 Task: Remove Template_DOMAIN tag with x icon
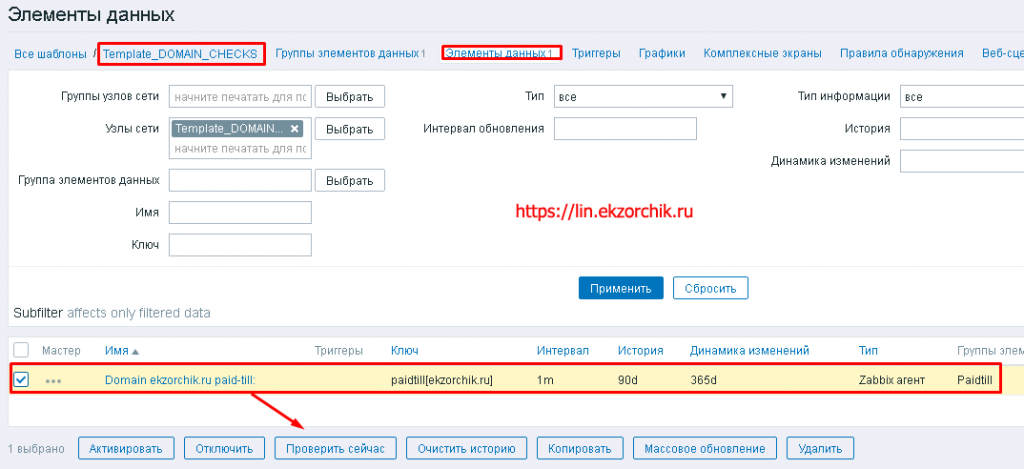point(295,129)
